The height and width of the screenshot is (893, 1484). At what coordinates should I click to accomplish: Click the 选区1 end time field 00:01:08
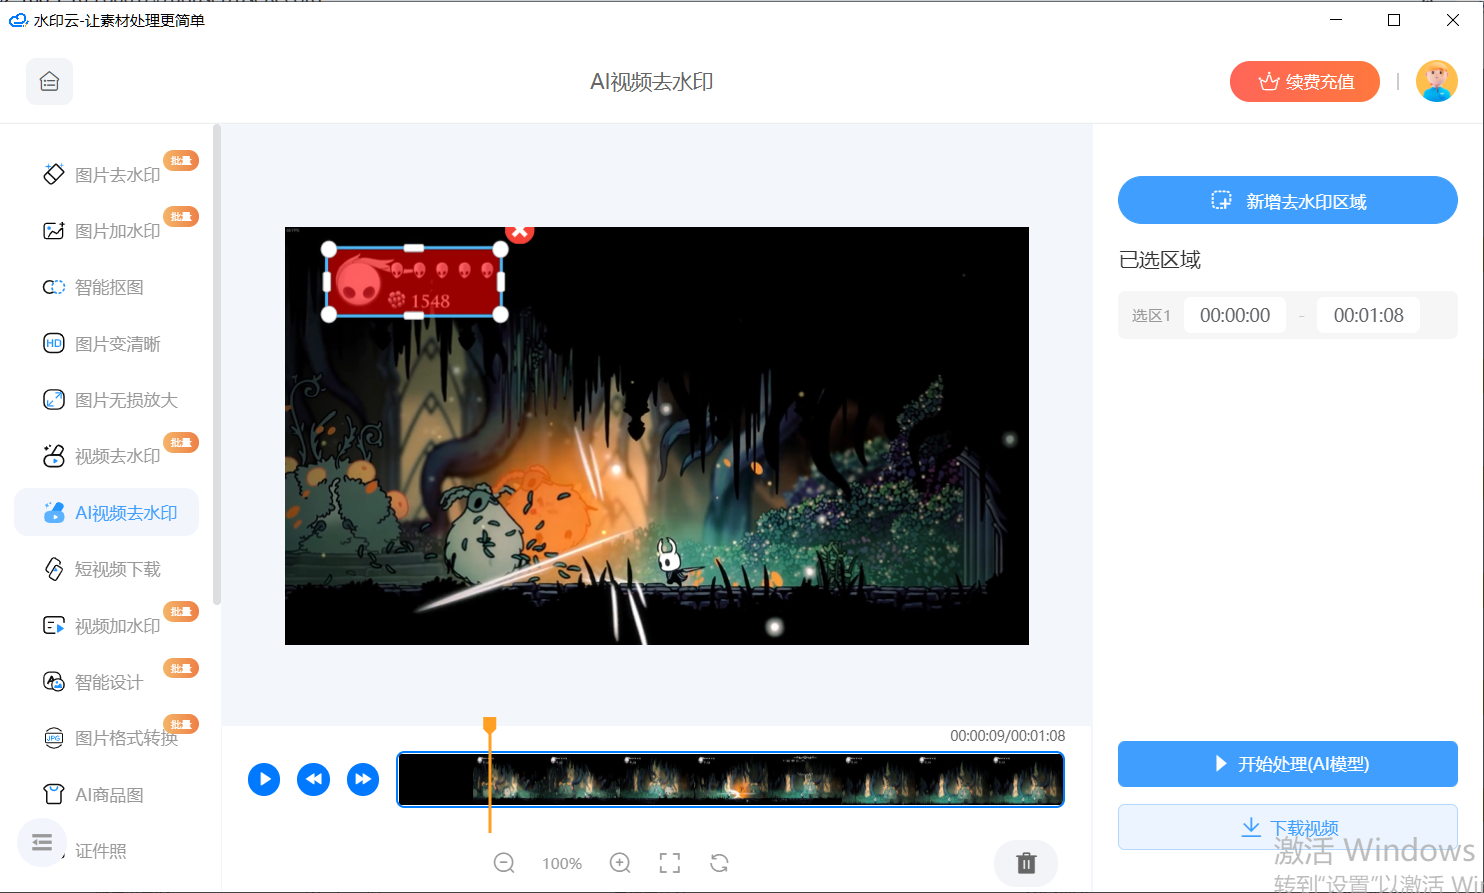click(1368, 315)
